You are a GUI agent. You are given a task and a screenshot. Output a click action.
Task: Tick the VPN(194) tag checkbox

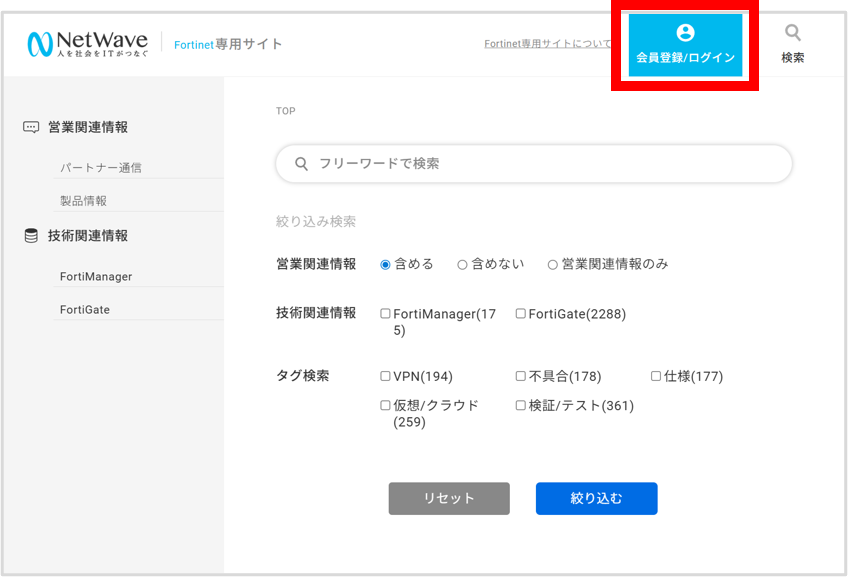(x=385, y=377)
